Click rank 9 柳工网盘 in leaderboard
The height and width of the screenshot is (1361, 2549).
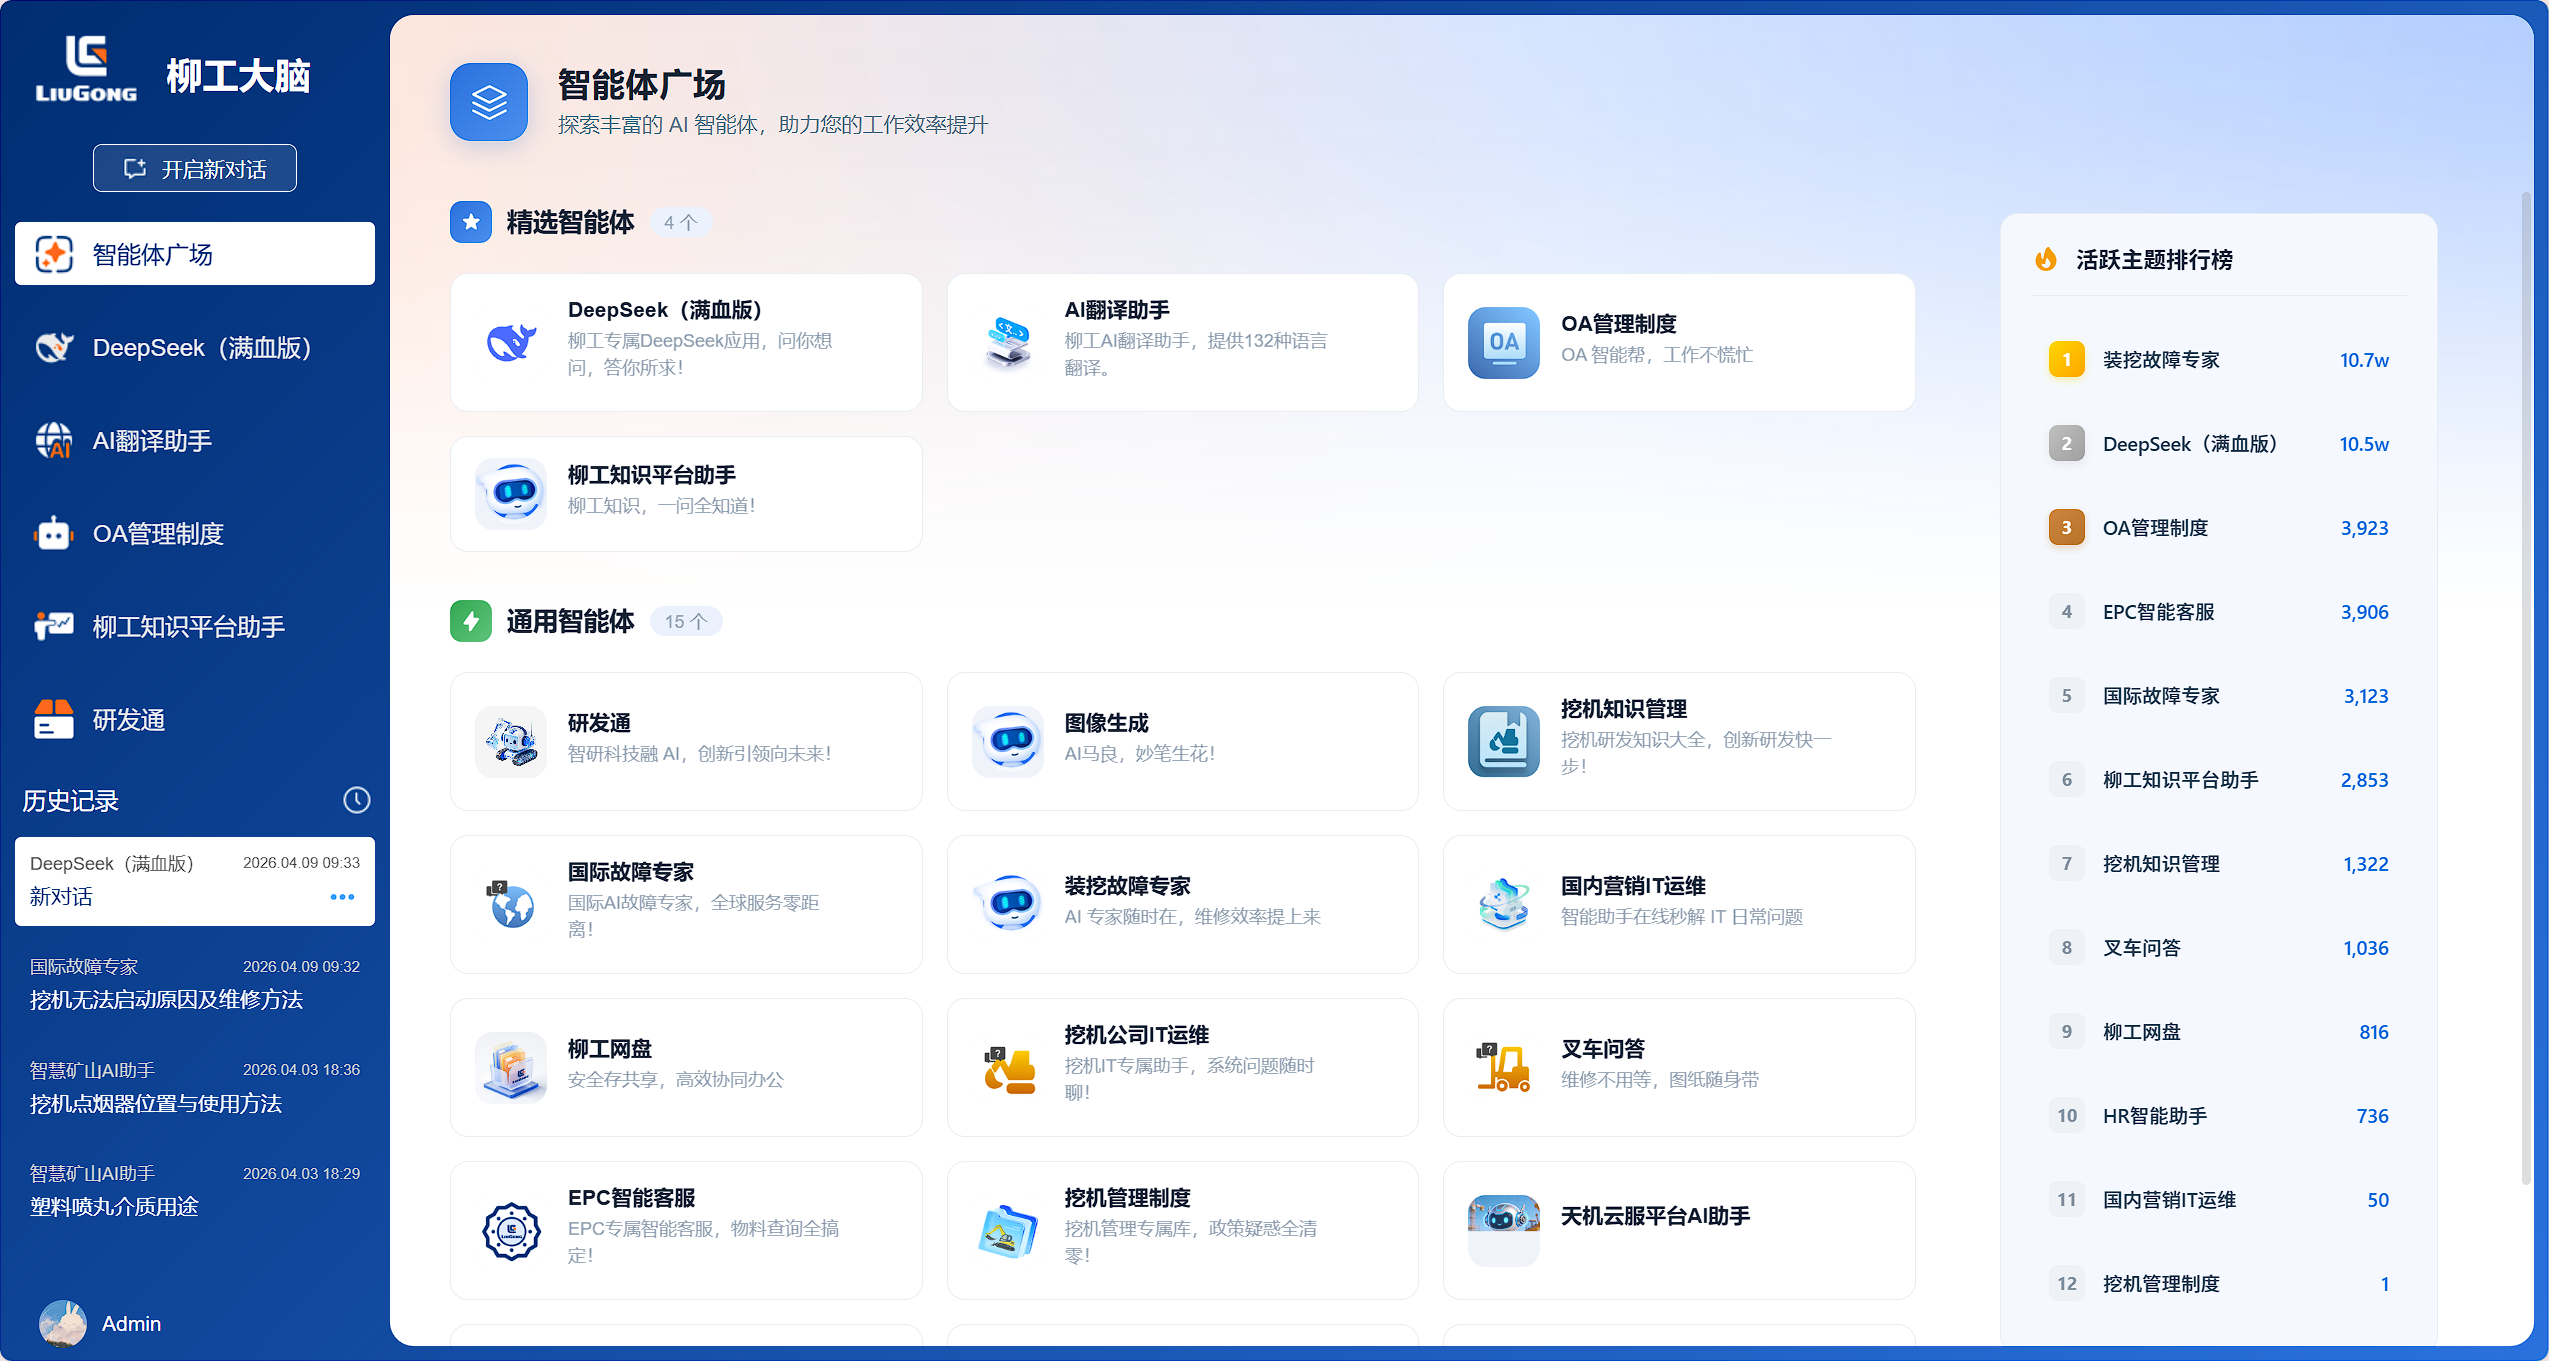(2219, 1032)
